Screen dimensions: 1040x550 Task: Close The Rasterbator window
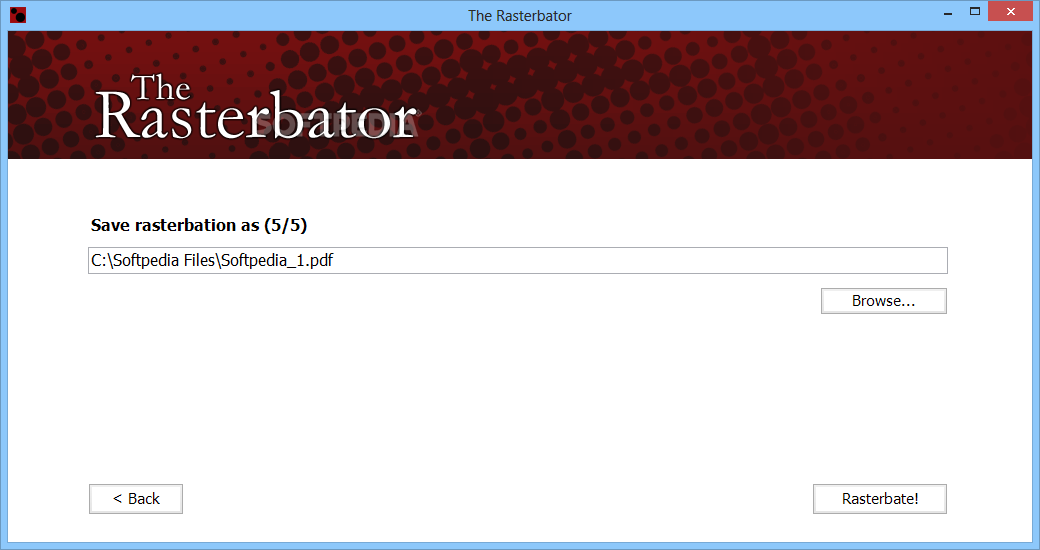(1010, 11)
